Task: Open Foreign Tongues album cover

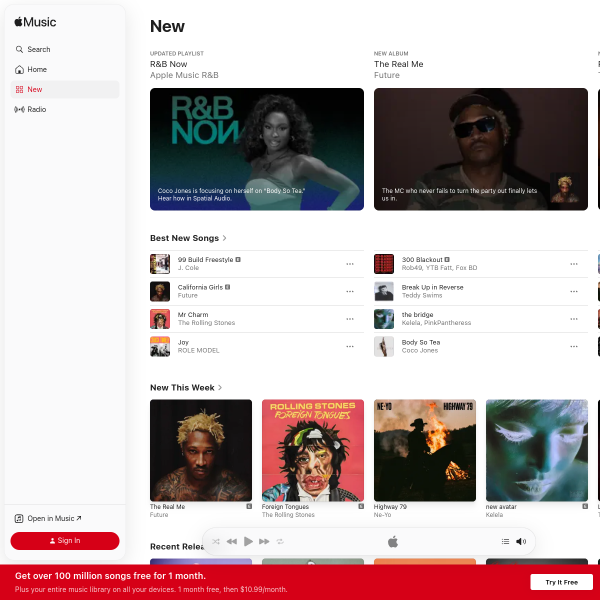Action: coord(313,450)
